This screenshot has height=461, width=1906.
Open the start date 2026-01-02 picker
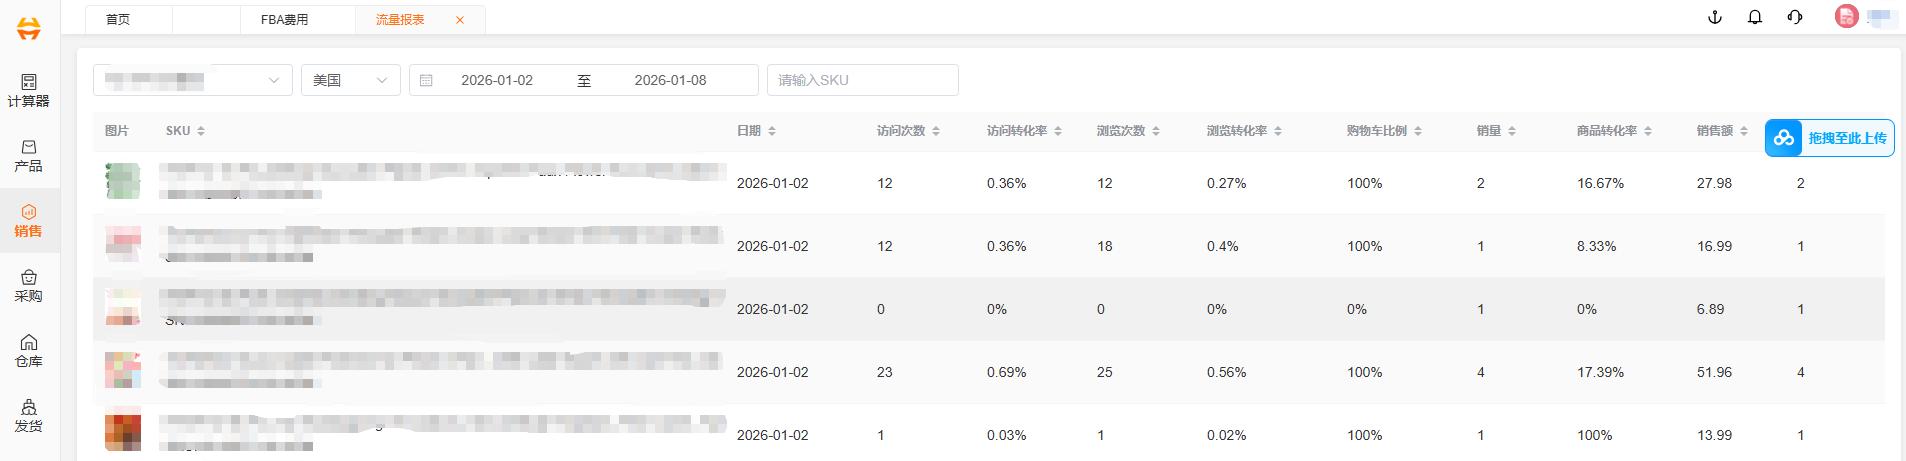[497, 80]
